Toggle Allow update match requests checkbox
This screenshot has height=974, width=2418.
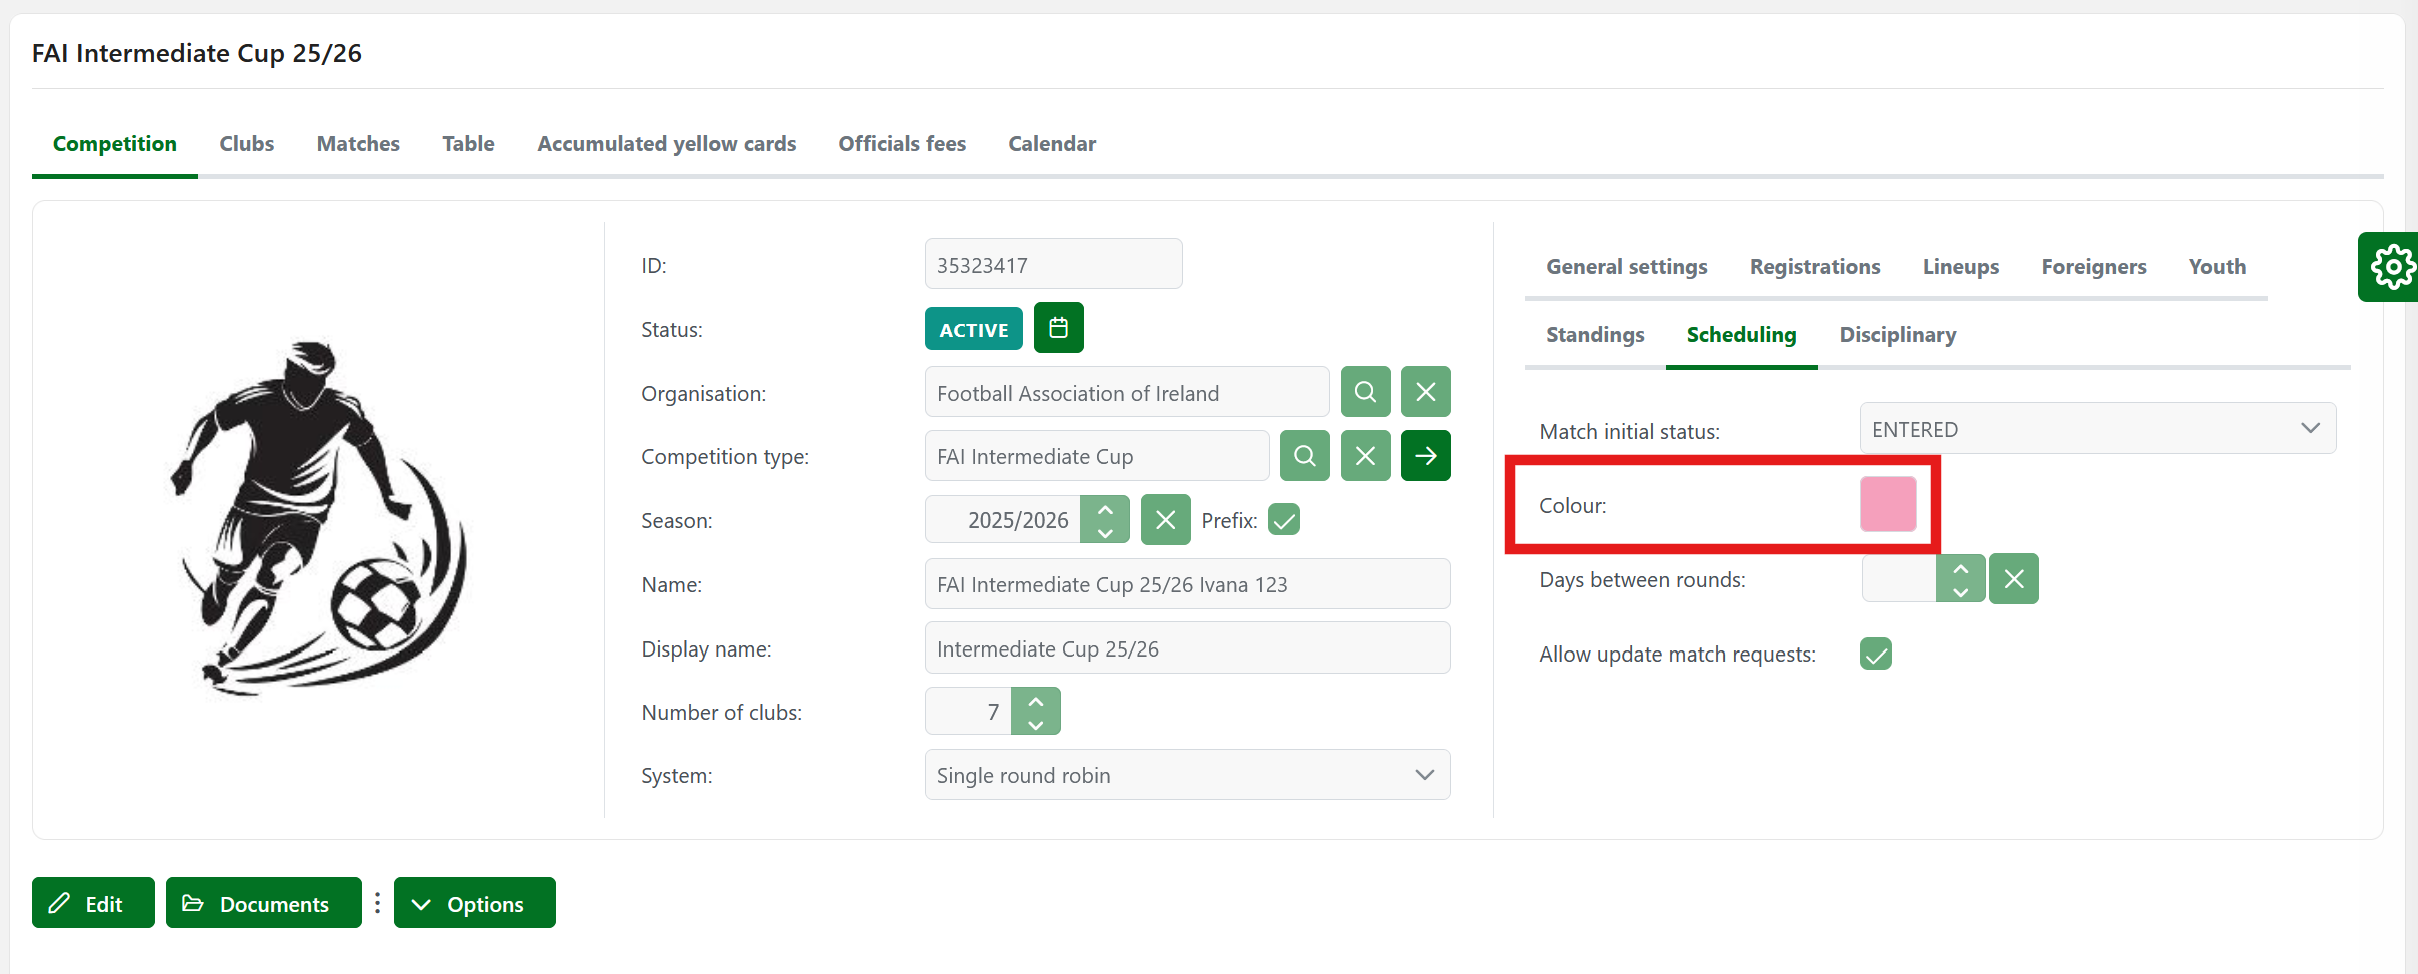coord(1876,654)
